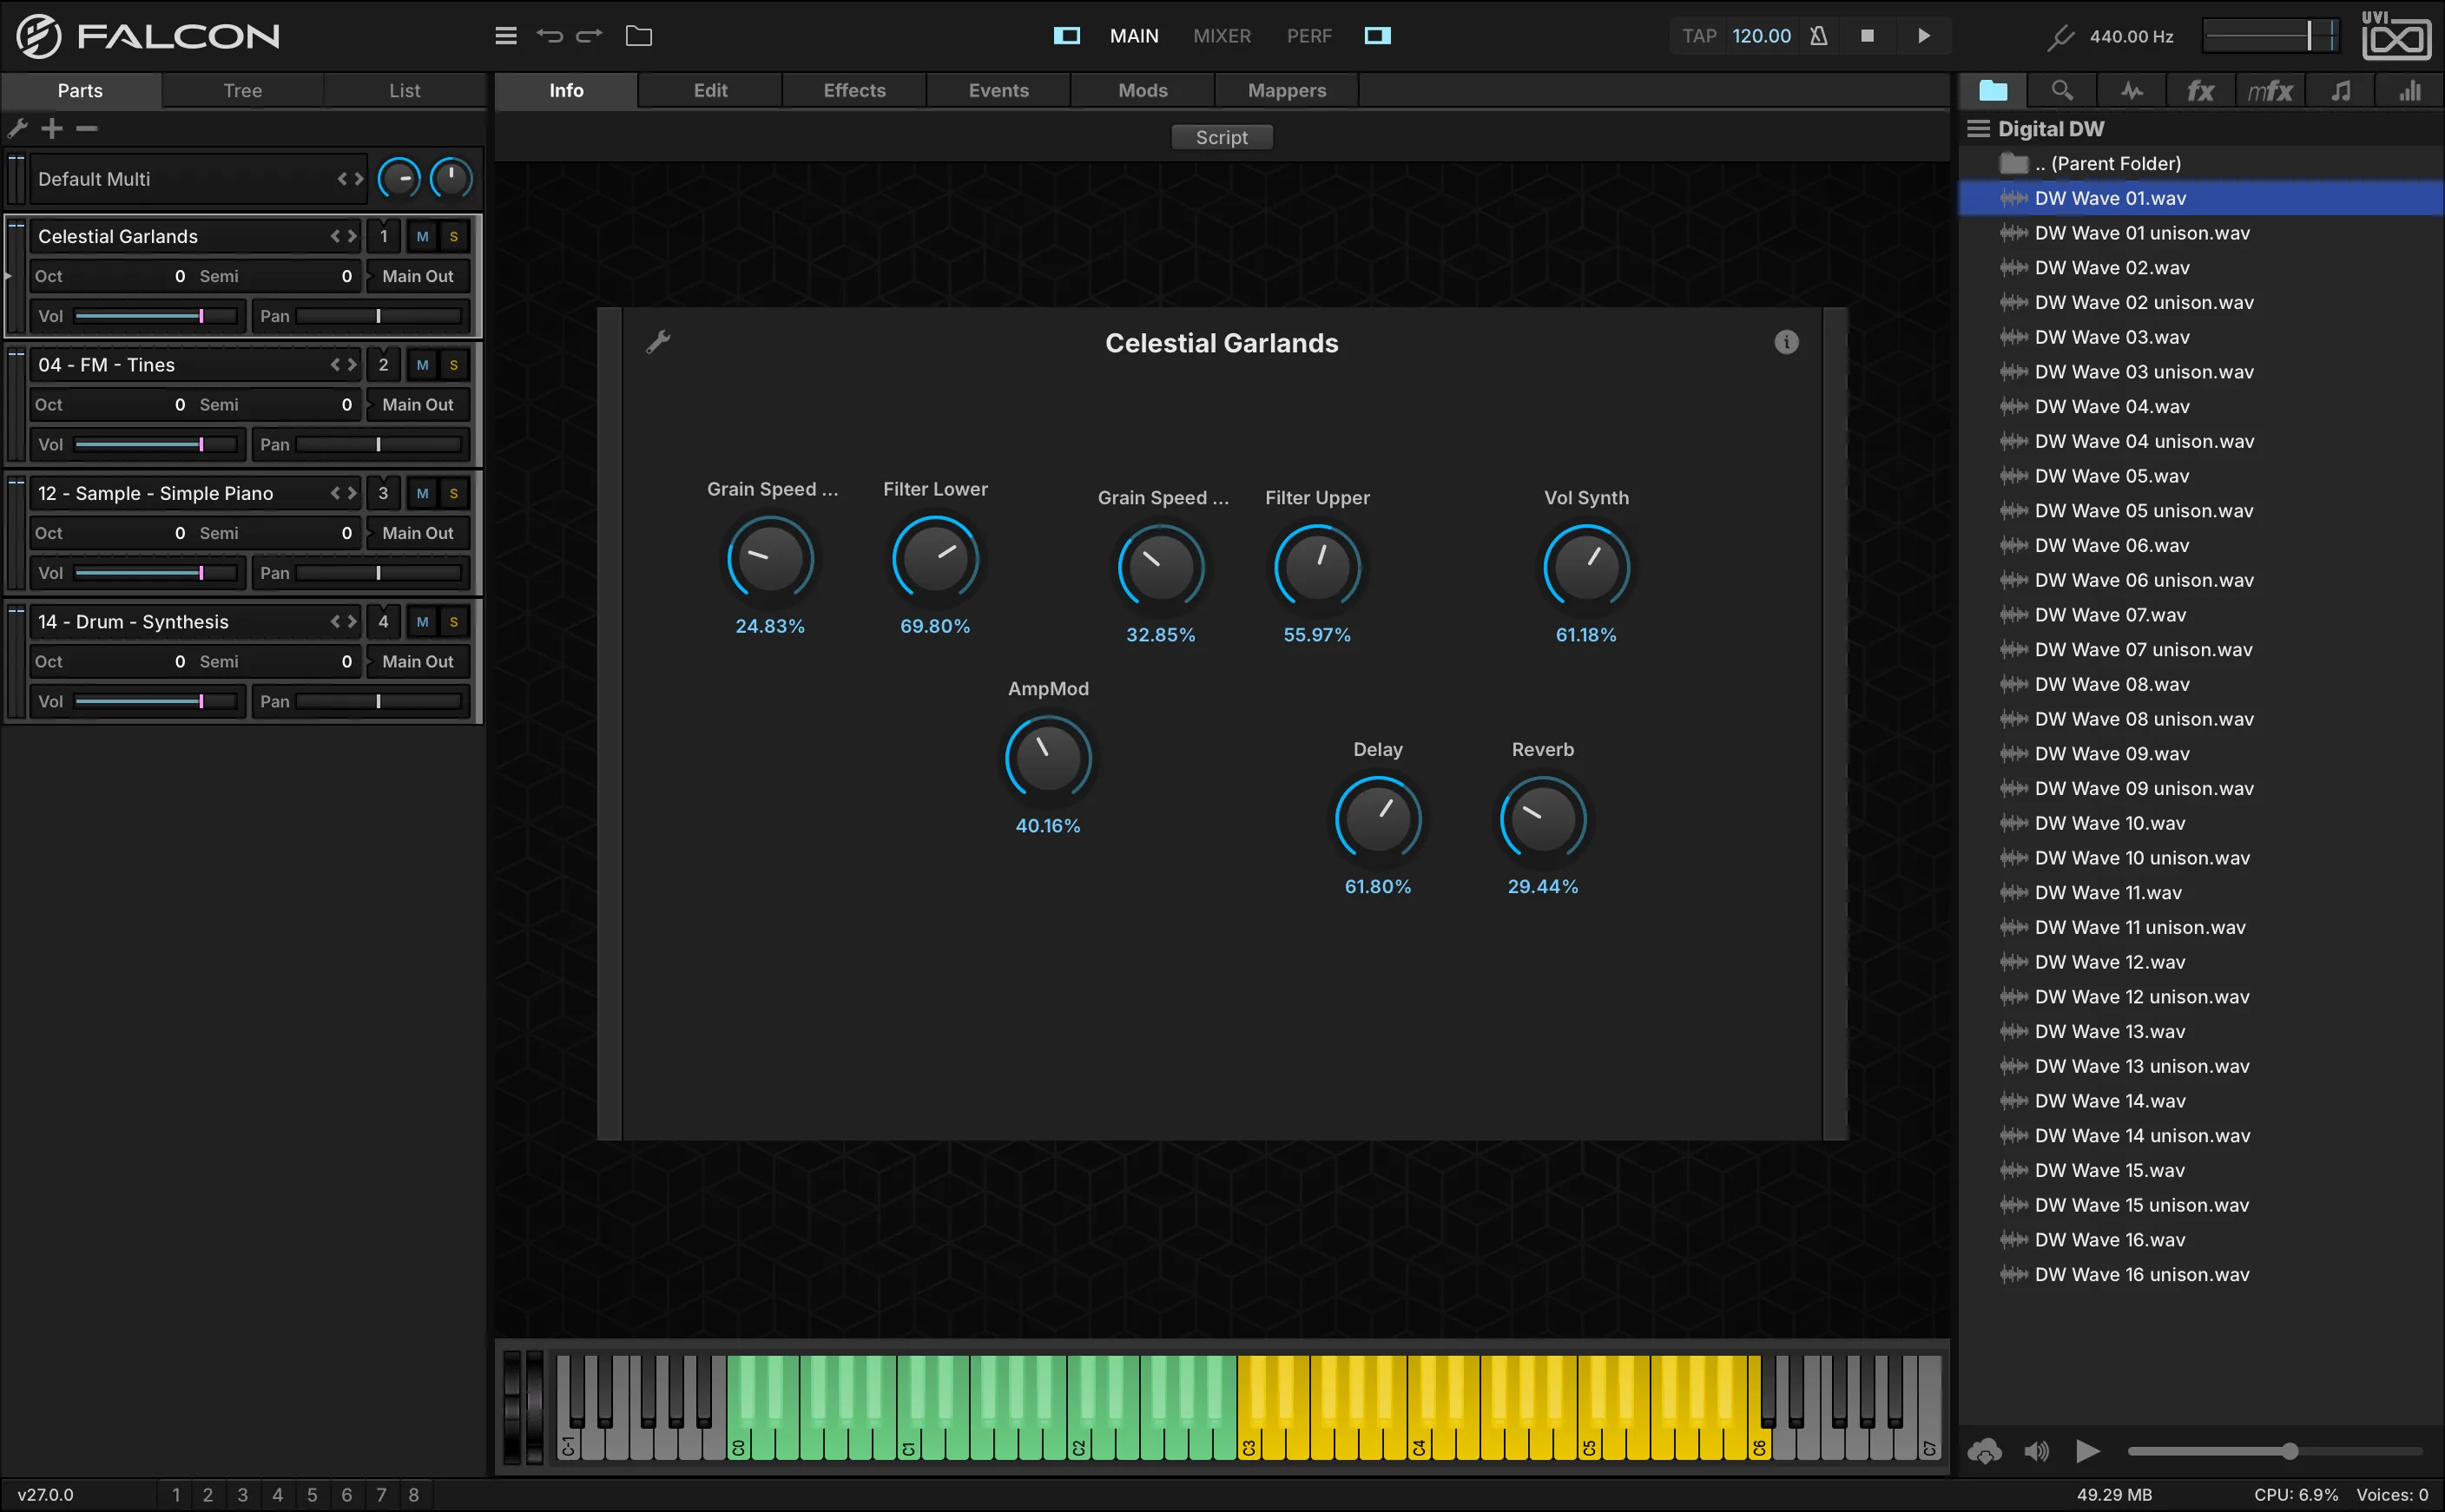Open the folder icon in top toolbar
This screenshot has width=2445, height=1512.
(639, 36)
